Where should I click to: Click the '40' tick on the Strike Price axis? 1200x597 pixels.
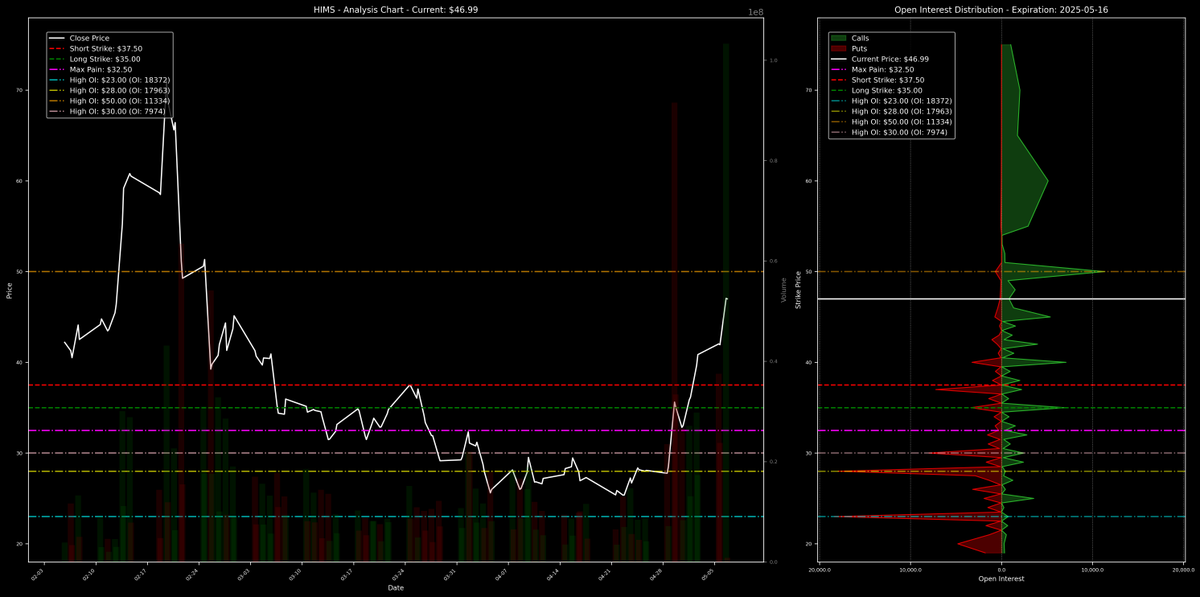click(809, 362)
